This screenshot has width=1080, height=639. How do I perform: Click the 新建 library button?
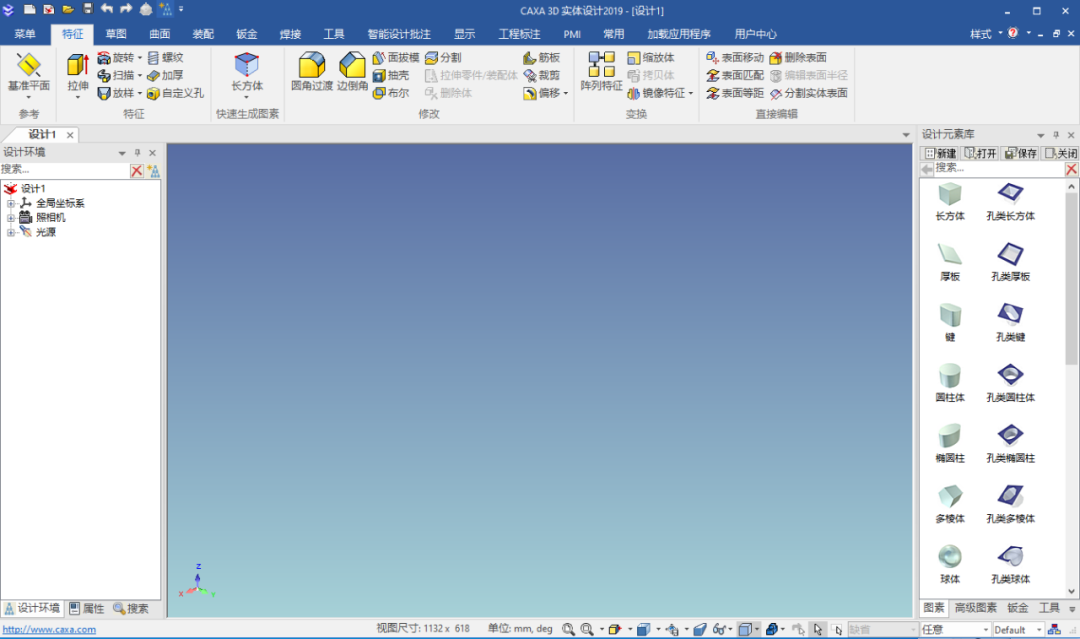[x=940, y=153]
